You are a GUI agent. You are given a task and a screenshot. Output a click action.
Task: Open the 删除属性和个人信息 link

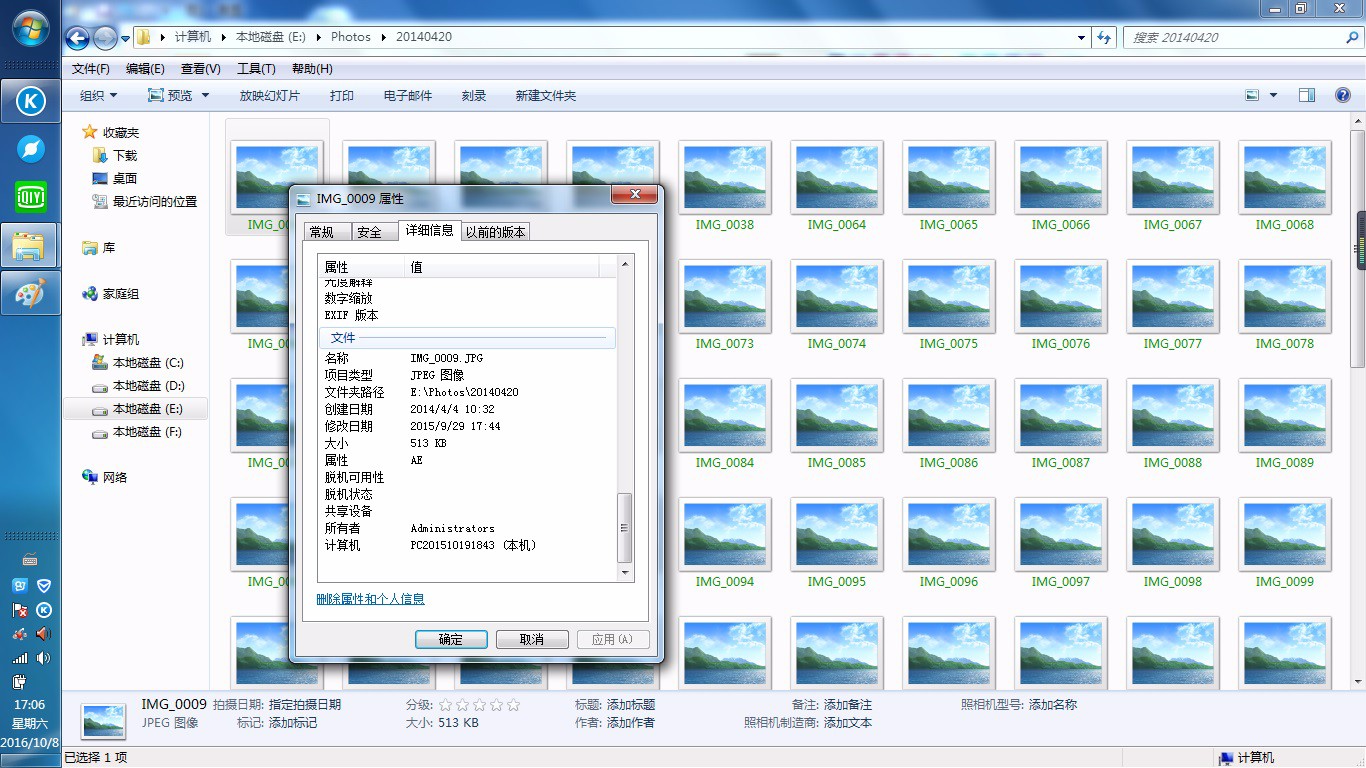tap(371, 598)
